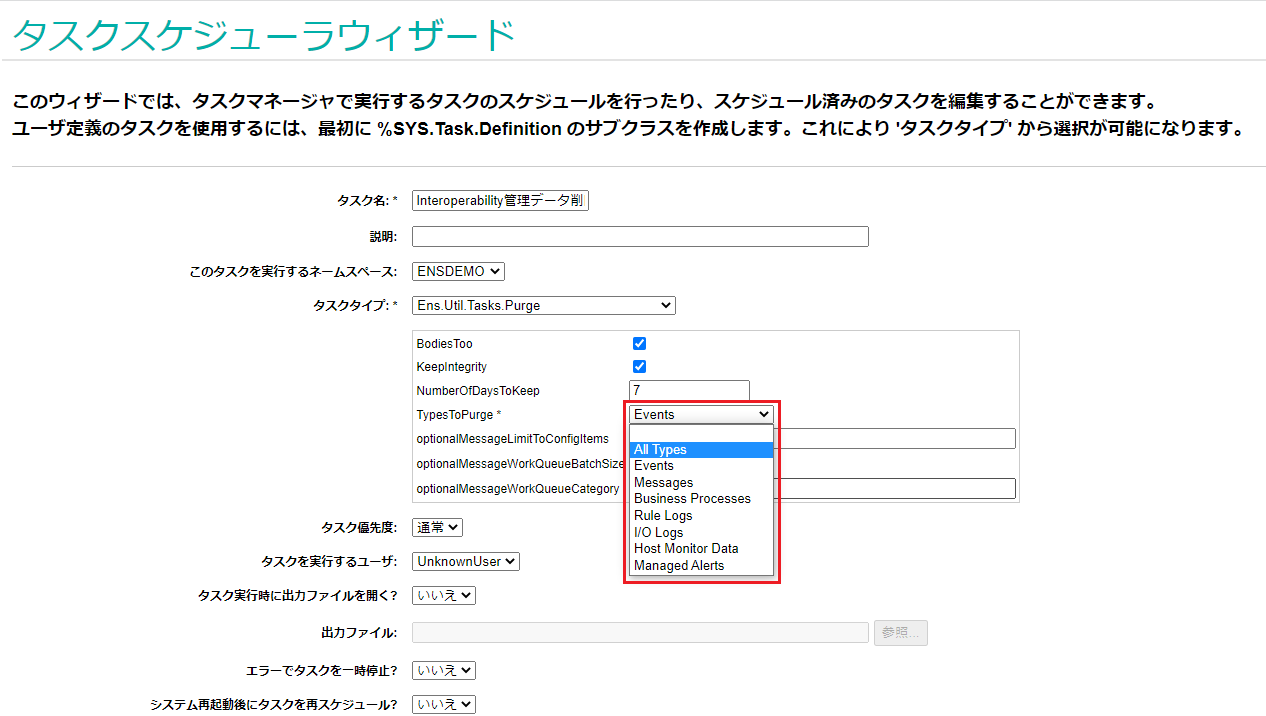Open the UnknownUser run-as dropdown

pyautogui.click(x=466, y=562)
